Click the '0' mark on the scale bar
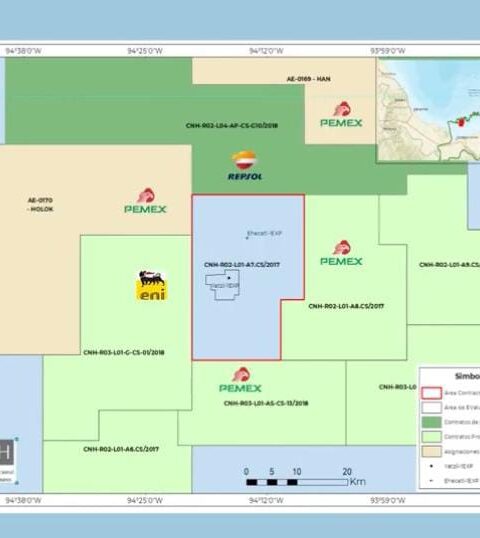This screenshot has width=480, height=538. click(246, 472)
